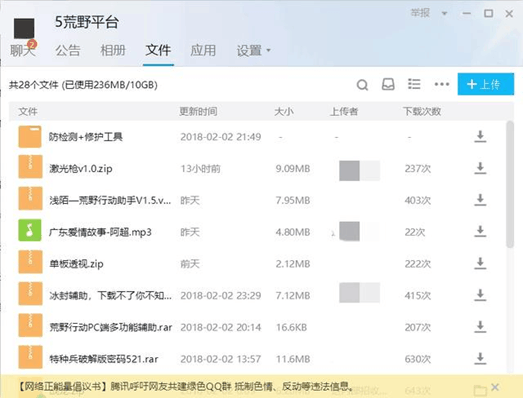This screenshot has width=523, height=398.
Task: Click the 荒野行动PC端多功能辅助.rar archive icon
Action: [30, 326]
